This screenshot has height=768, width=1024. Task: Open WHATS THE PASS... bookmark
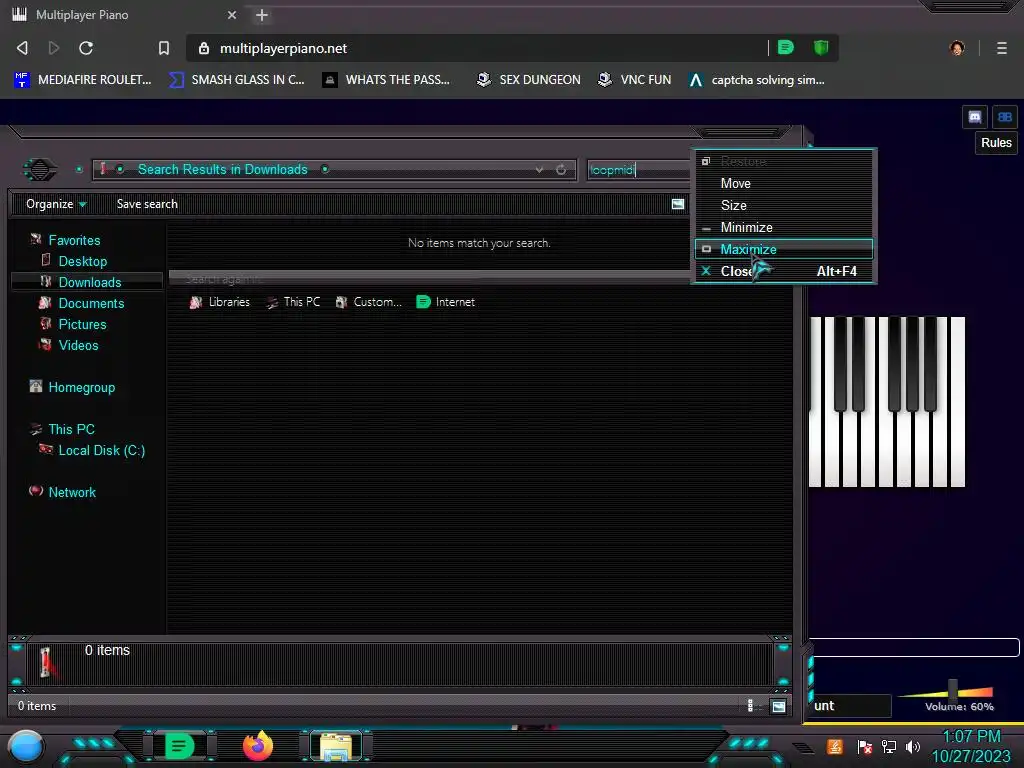pos(387,80)
